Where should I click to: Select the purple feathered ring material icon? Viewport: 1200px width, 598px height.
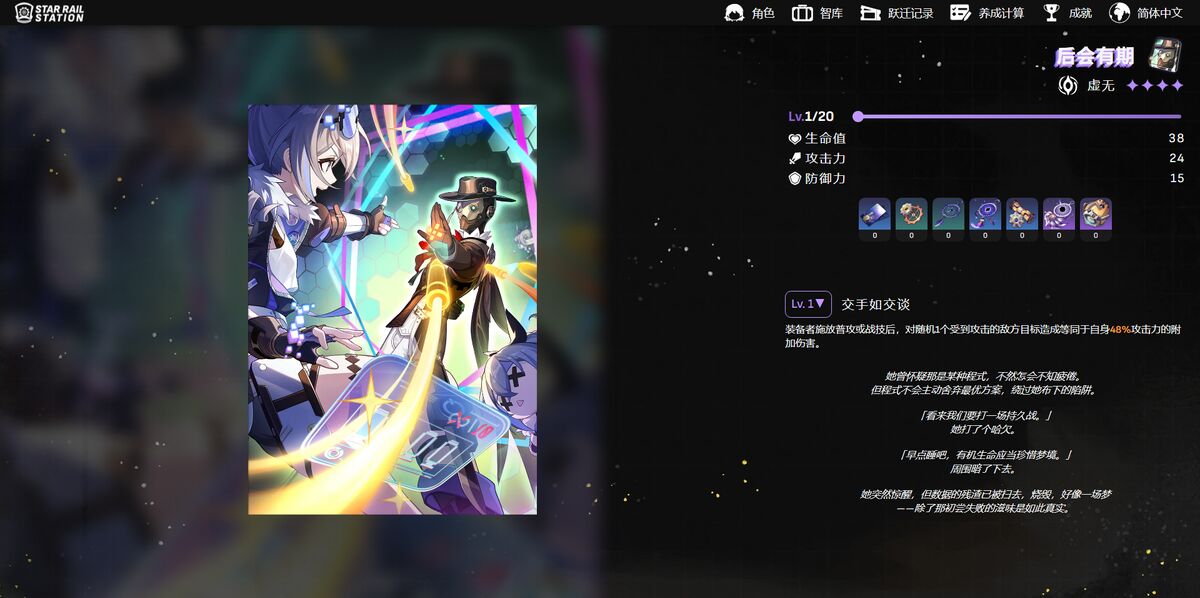point(1059,214)
